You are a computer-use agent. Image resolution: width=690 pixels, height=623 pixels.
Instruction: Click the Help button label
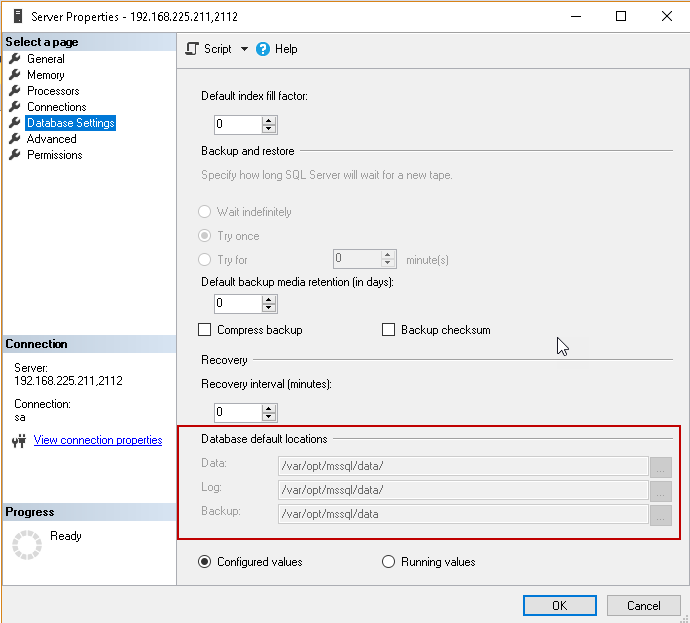click(x=286, y=49)
